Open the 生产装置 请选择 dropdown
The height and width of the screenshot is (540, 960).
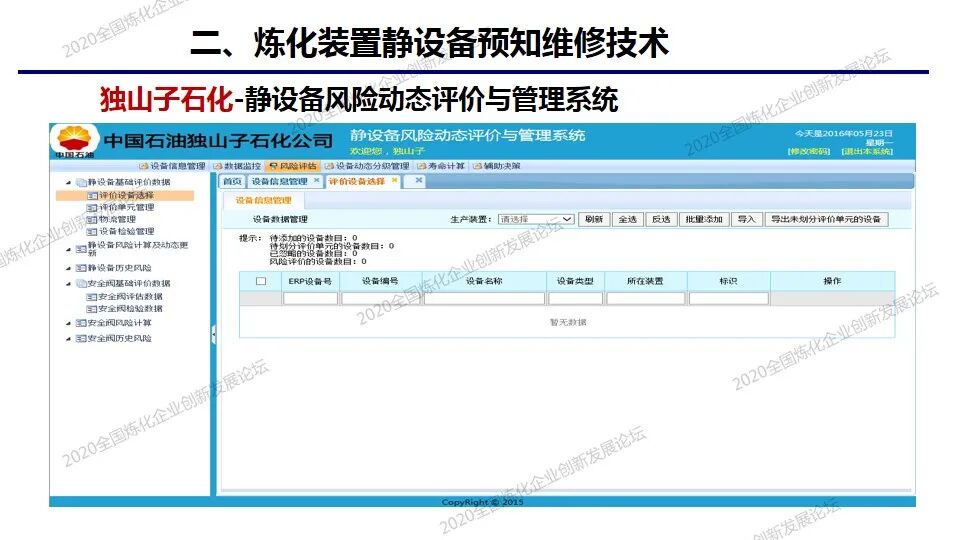click(x=536, y=219)
